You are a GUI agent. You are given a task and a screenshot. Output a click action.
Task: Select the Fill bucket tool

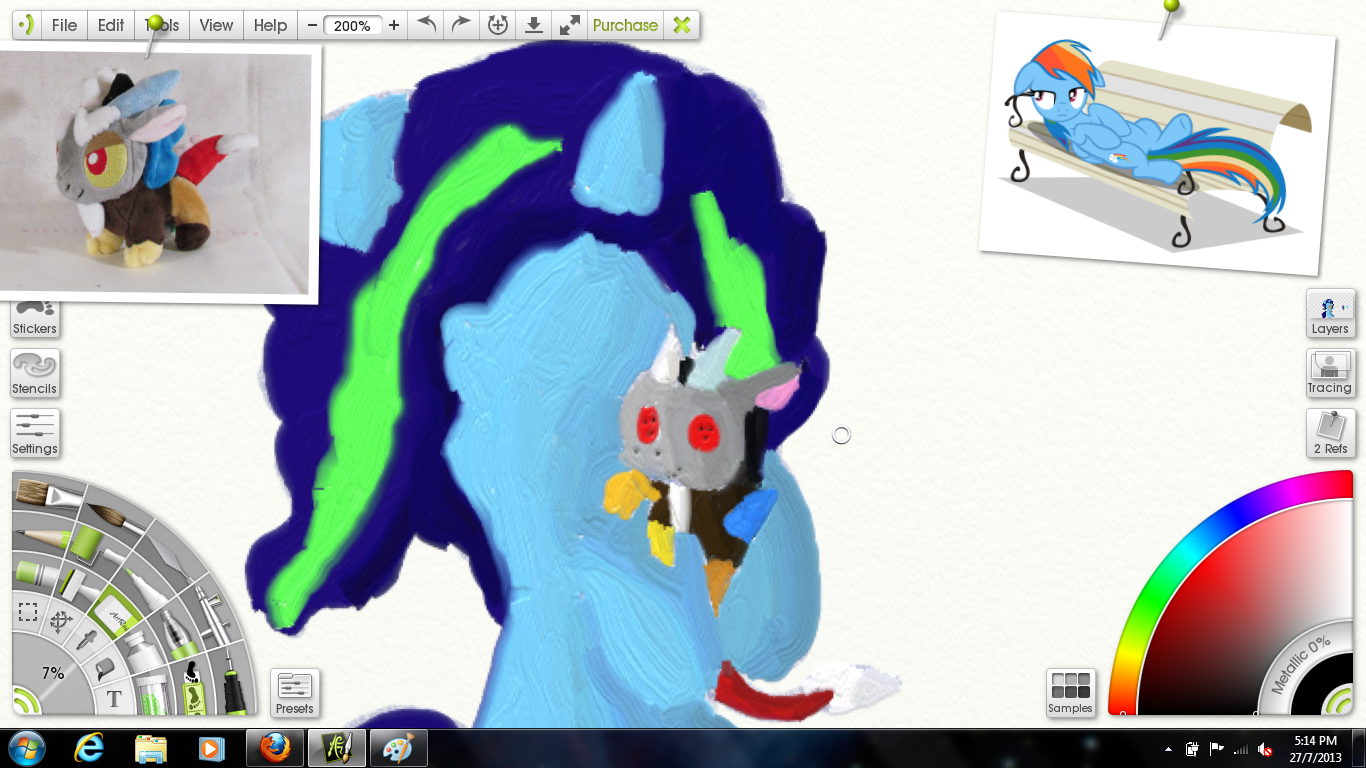(x=105, y=668)
